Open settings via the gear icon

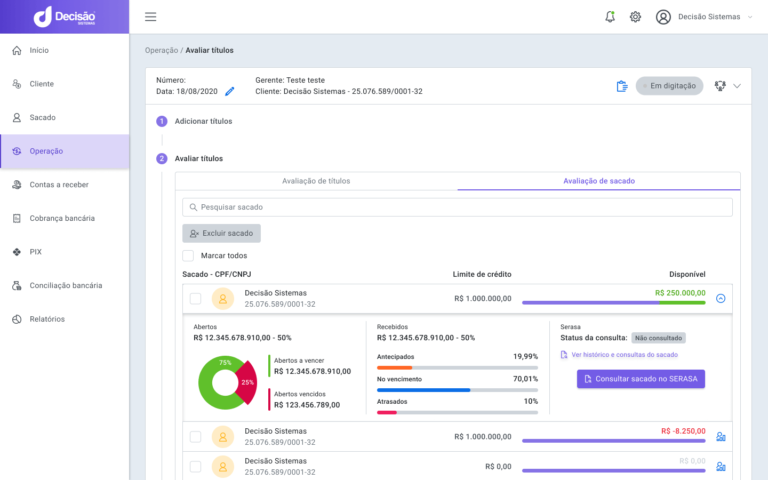pos(635,17)
